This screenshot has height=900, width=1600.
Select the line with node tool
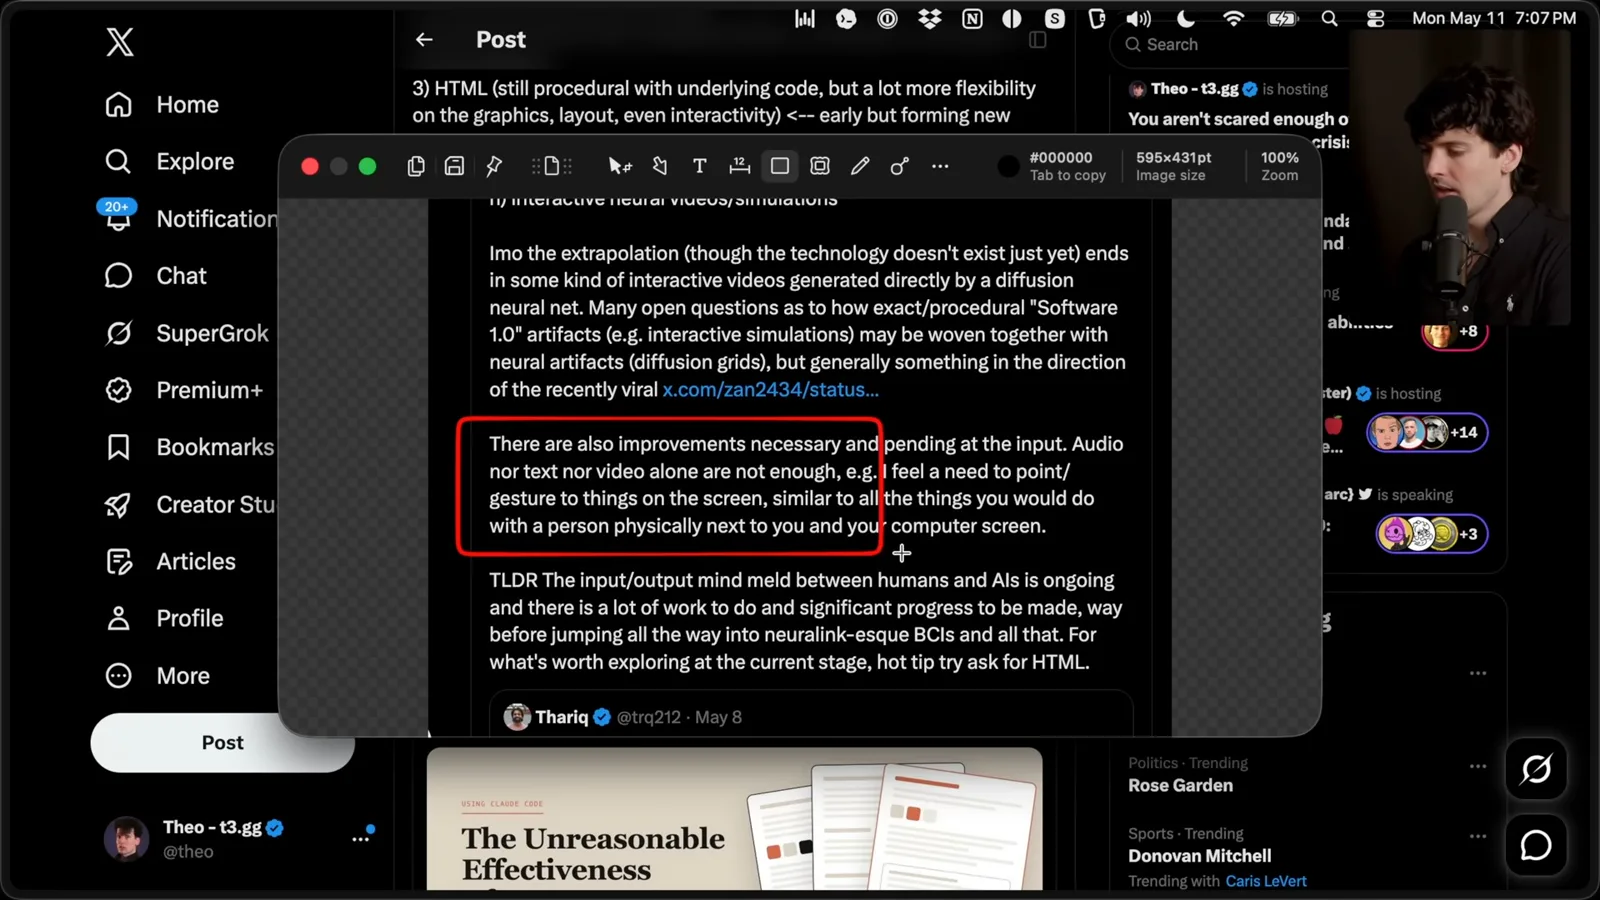point(899,166)
